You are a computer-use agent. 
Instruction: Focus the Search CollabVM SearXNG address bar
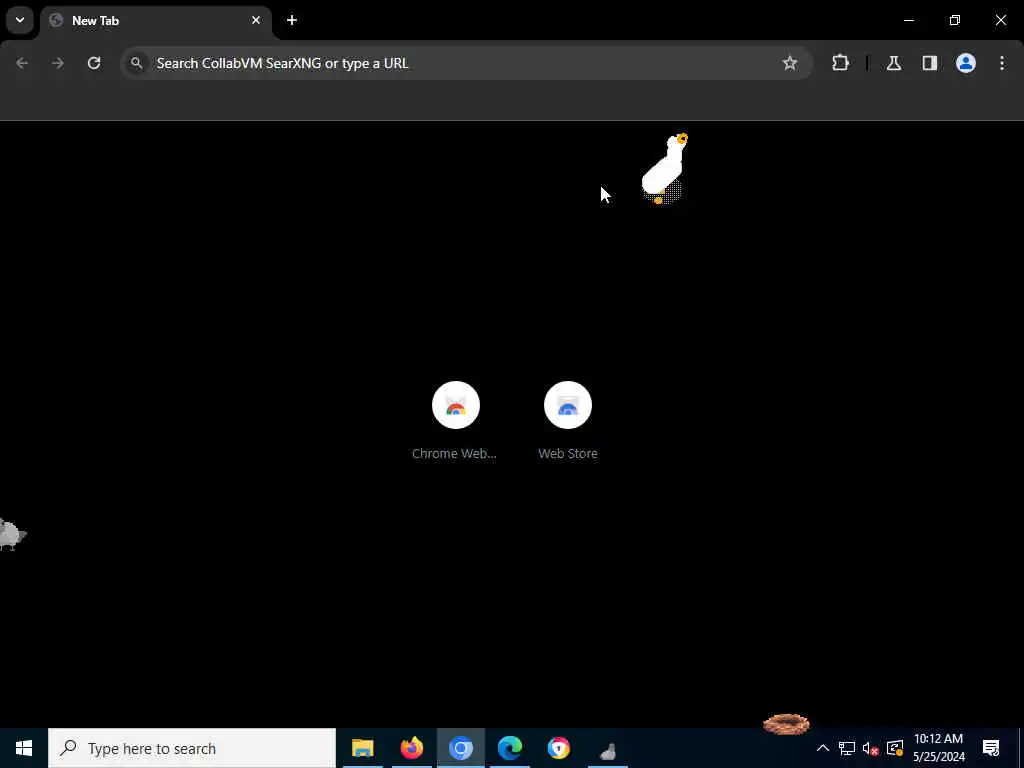(x=466, y=63)
